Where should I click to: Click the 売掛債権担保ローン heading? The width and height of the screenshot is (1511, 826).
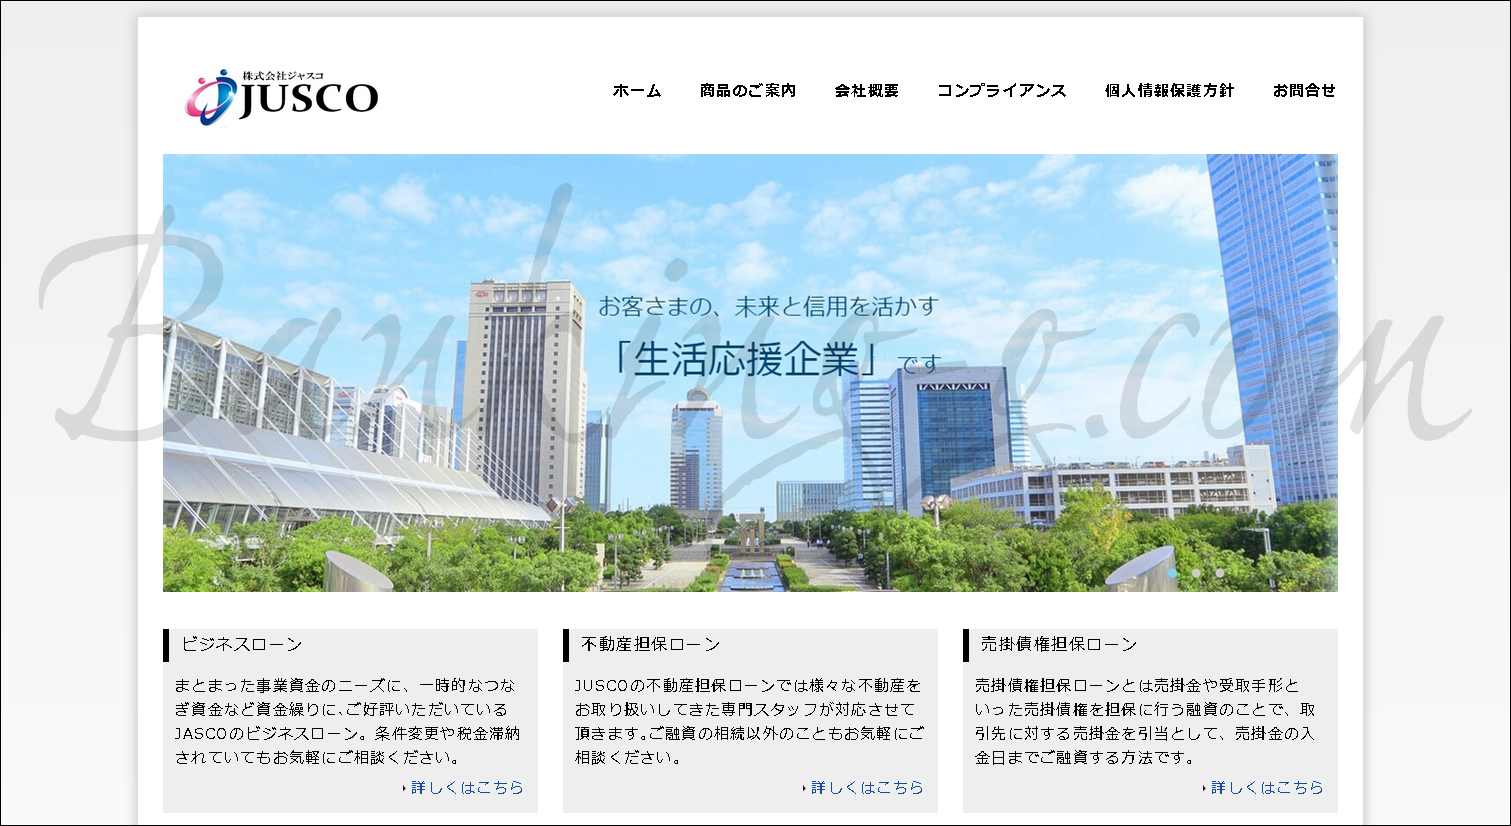coord(1059,645)
